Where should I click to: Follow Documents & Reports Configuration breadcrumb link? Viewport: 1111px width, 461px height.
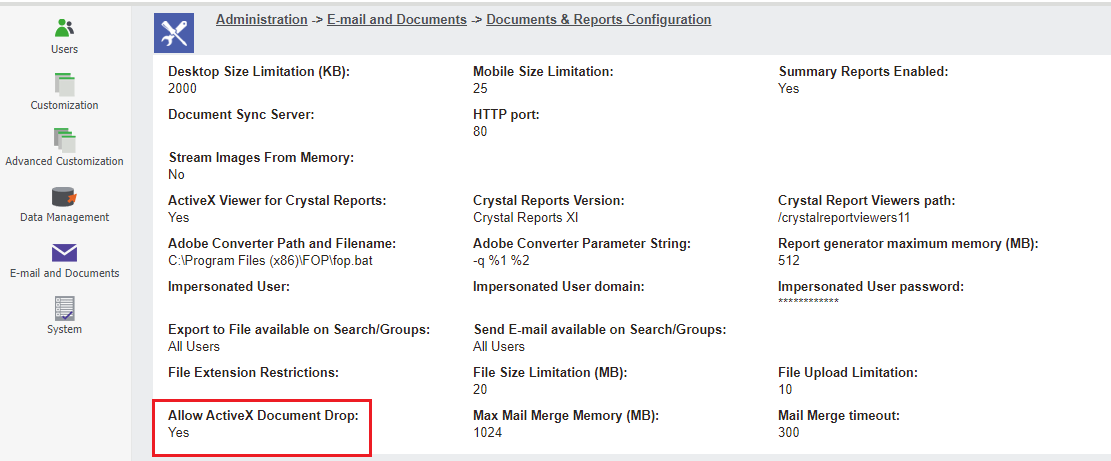(x=599, y=20)
